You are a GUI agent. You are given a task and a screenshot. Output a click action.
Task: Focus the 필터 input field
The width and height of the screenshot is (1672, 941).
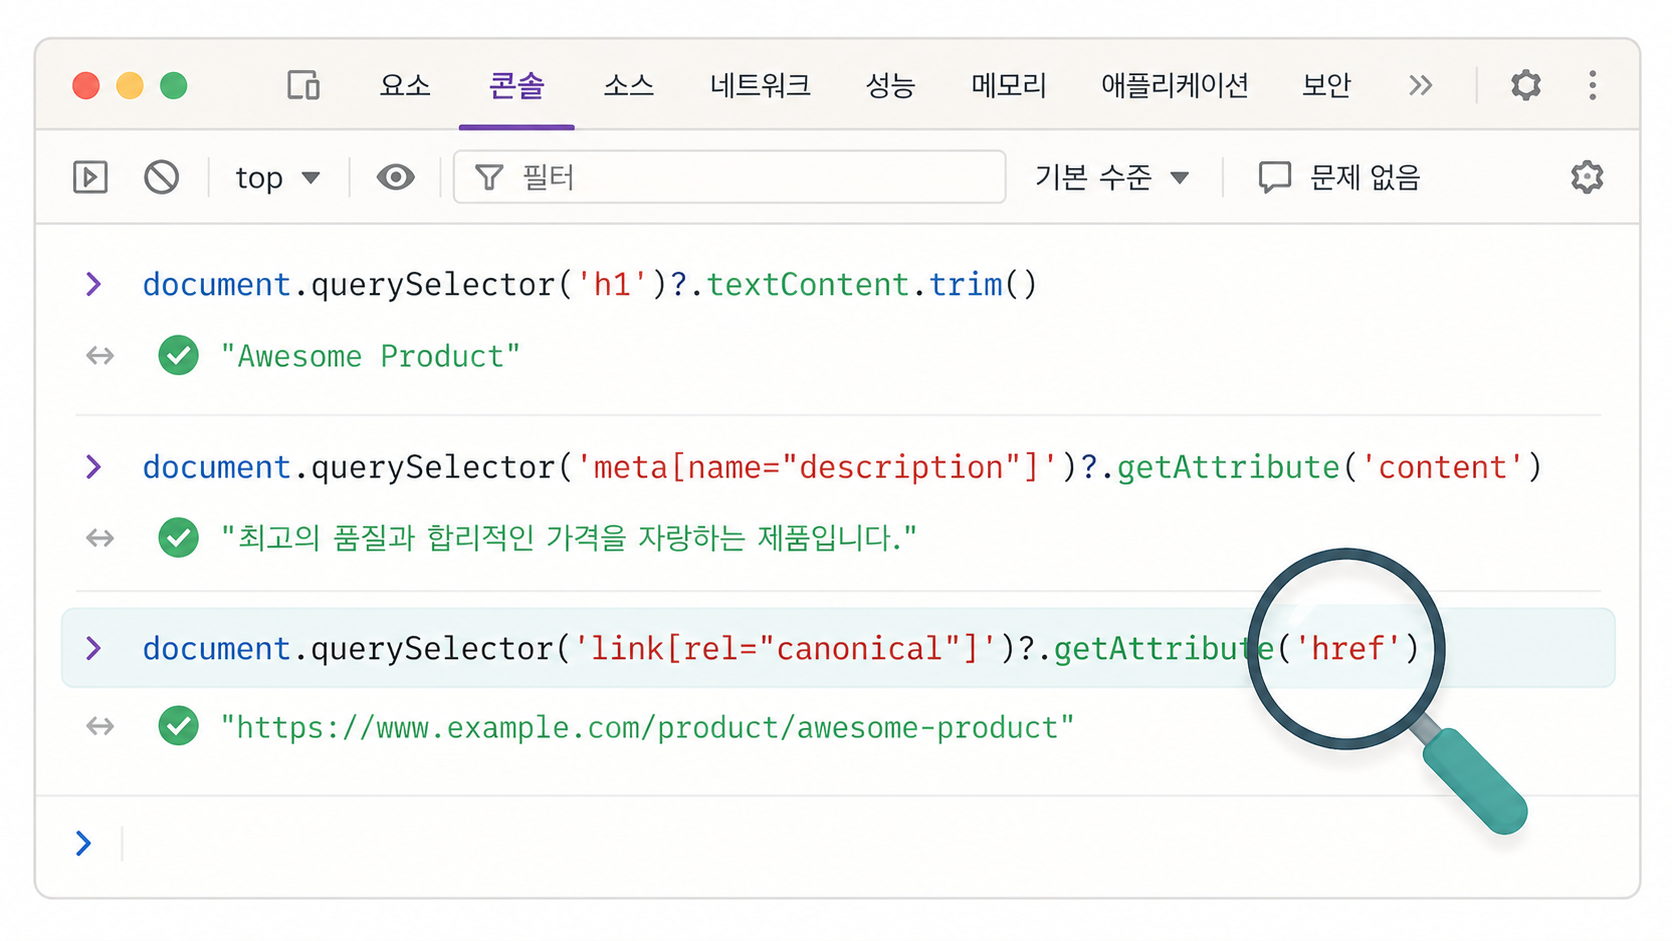click(729, 177)
